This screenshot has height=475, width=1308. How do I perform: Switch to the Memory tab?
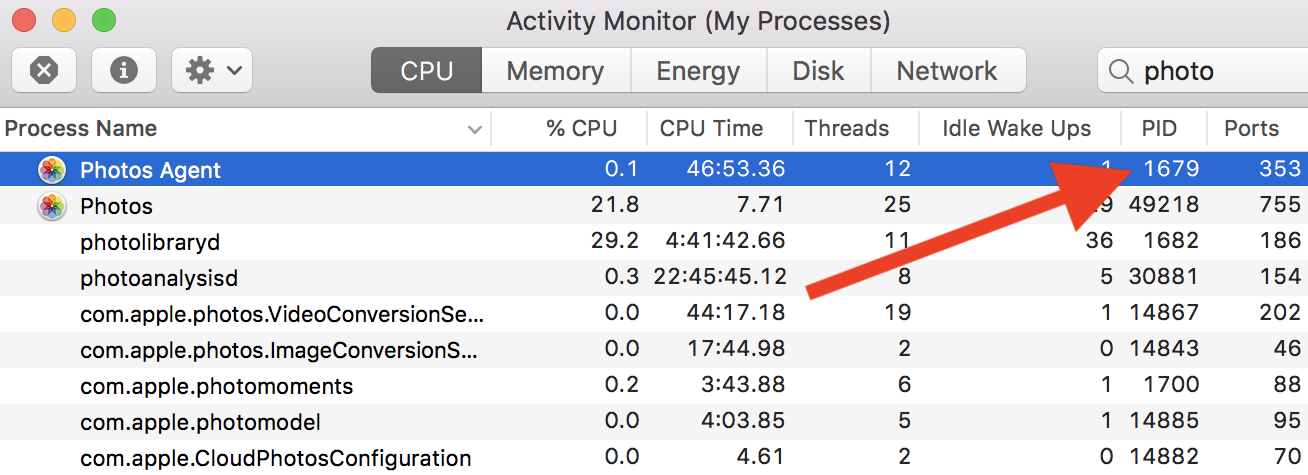point(555,71)
